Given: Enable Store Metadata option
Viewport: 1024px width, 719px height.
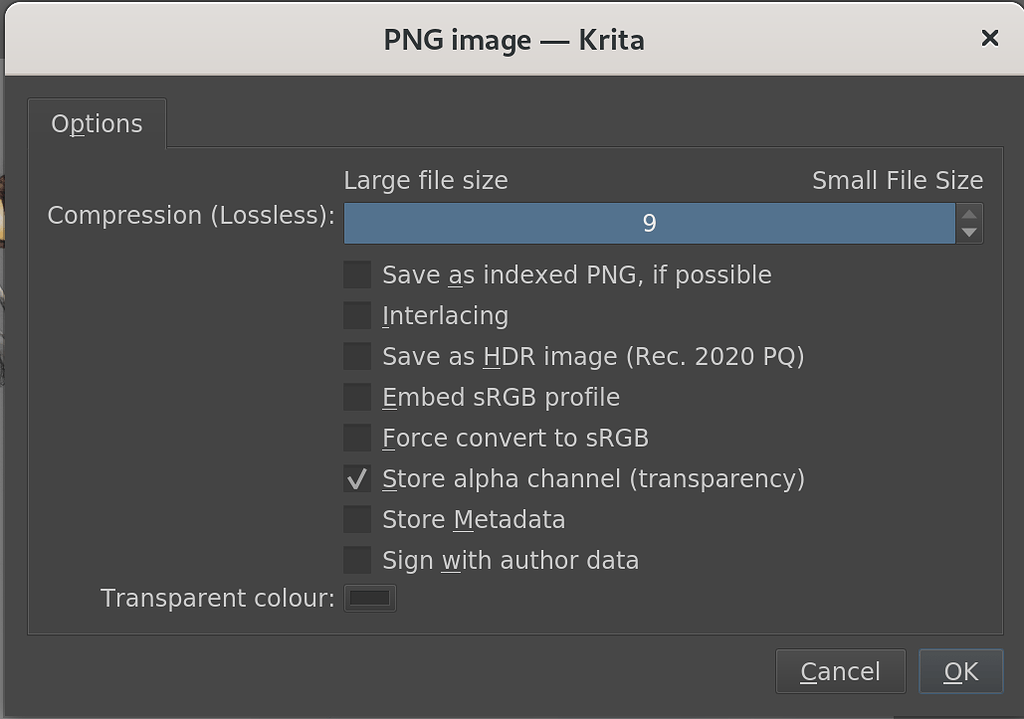Looking at the screenshot, I should tap(357, 519).
